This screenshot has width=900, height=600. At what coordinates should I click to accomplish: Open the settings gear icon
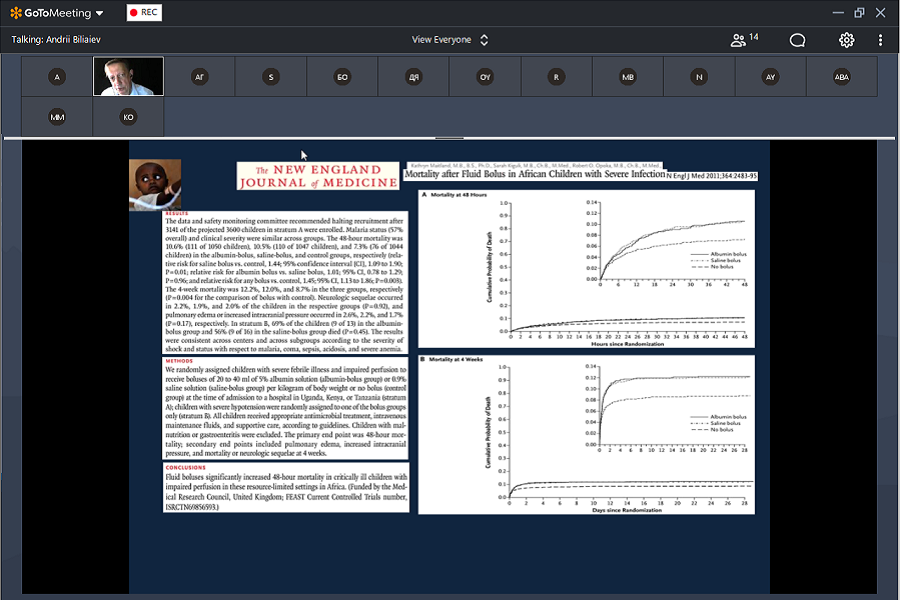[846, 40]
